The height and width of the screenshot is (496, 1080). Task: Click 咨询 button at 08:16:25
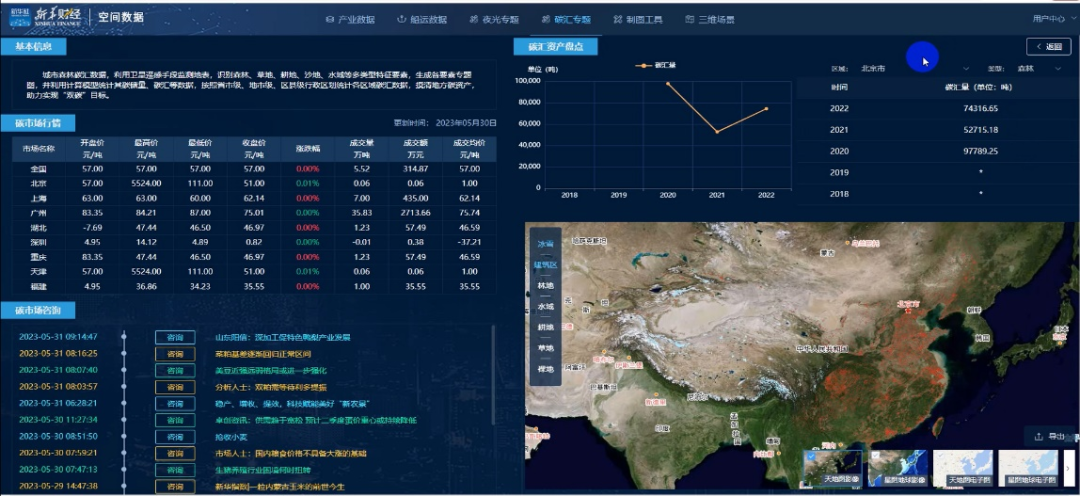pyautogui.click(x=175, y=354)
